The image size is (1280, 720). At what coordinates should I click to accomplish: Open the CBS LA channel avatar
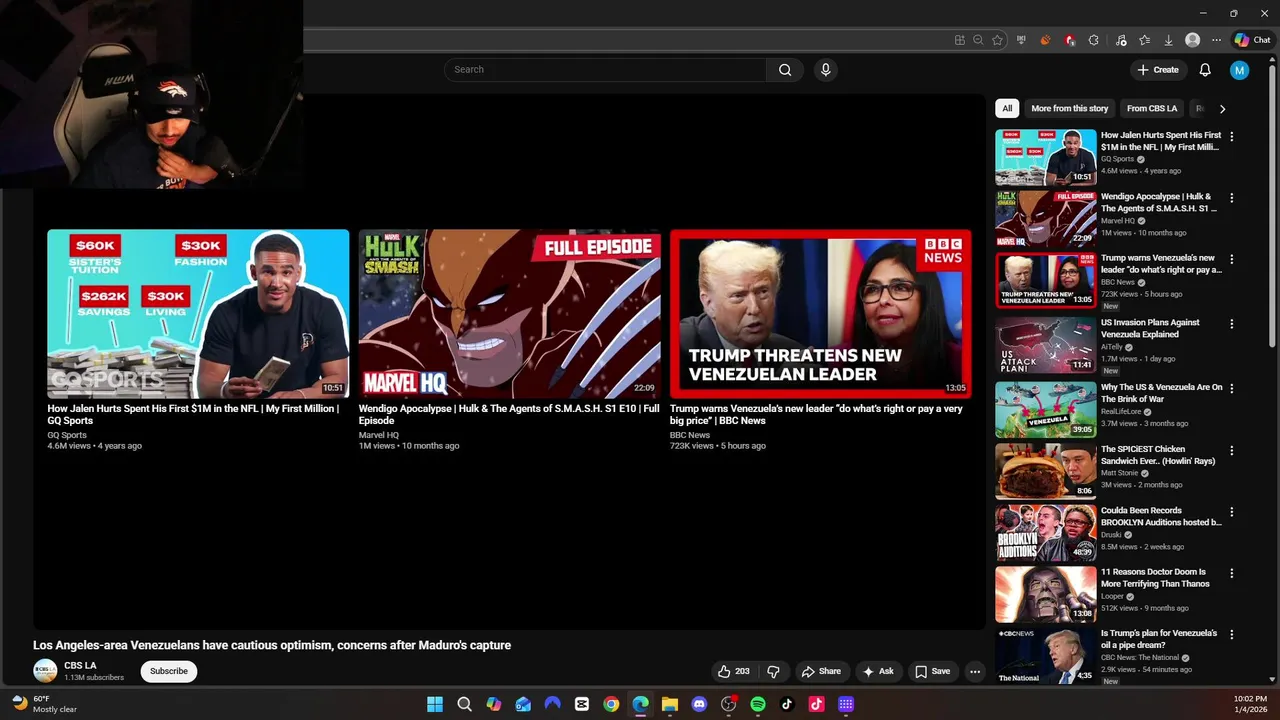pos(45,671)
